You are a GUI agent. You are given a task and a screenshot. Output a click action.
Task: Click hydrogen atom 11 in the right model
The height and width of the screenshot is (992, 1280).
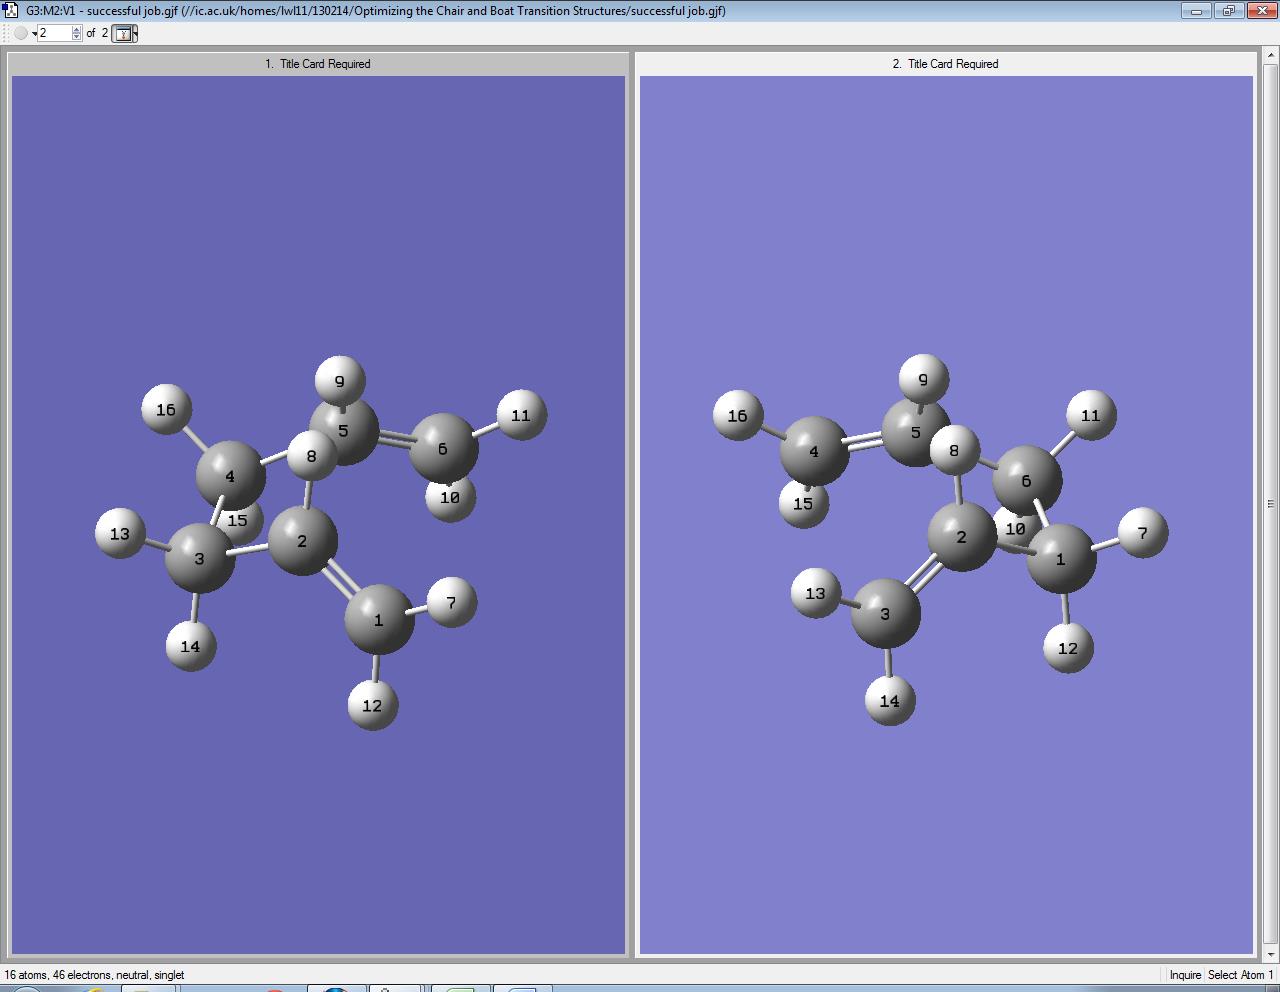pos(1091,414)
